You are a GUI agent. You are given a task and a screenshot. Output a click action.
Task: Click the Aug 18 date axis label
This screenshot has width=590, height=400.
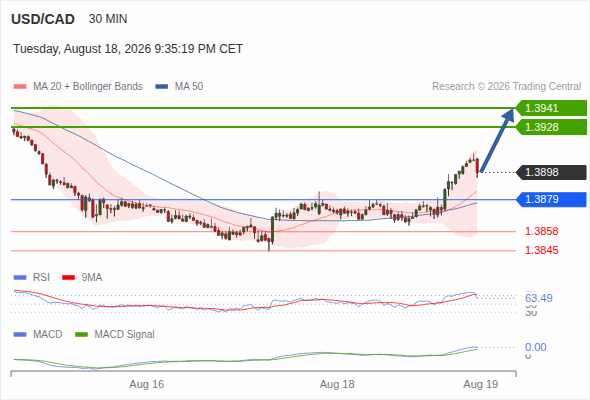(x=337, y=385)
